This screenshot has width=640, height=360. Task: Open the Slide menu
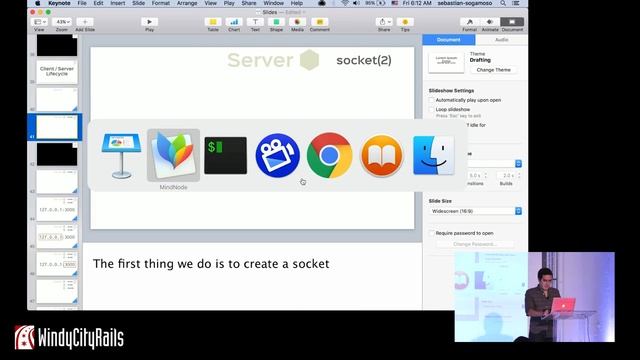pos(138,3)
